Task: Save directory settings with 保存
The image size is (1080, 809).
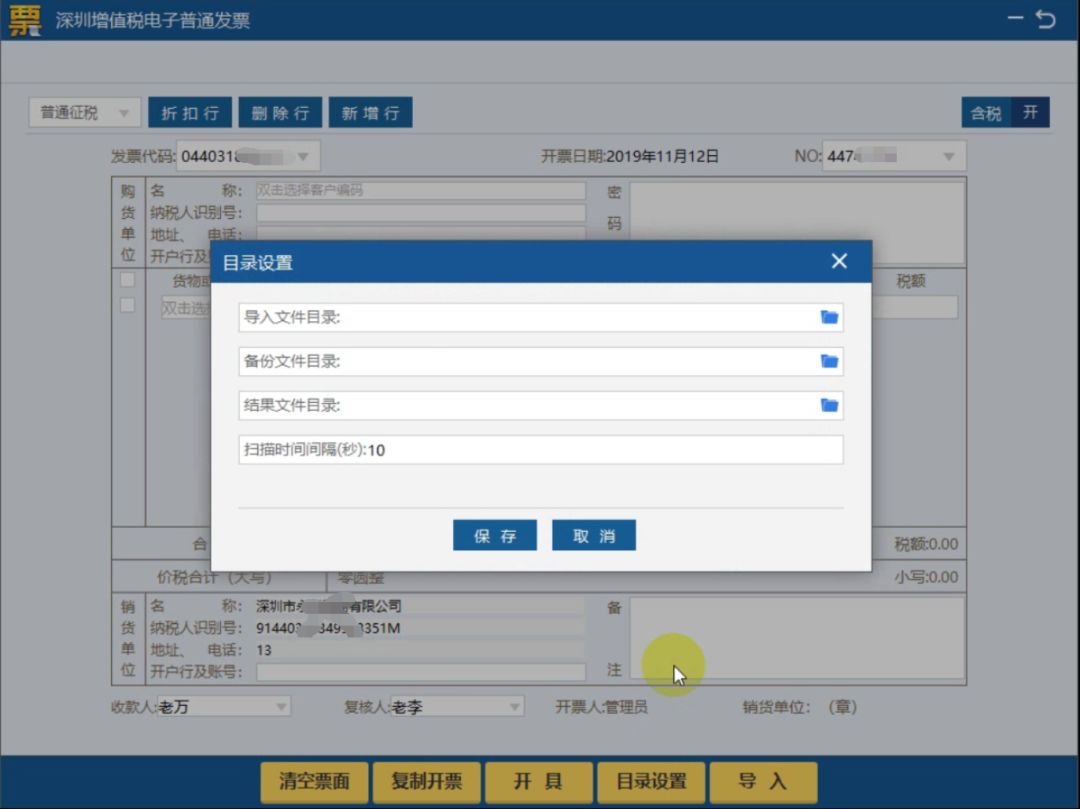Action: coord(495,536)
